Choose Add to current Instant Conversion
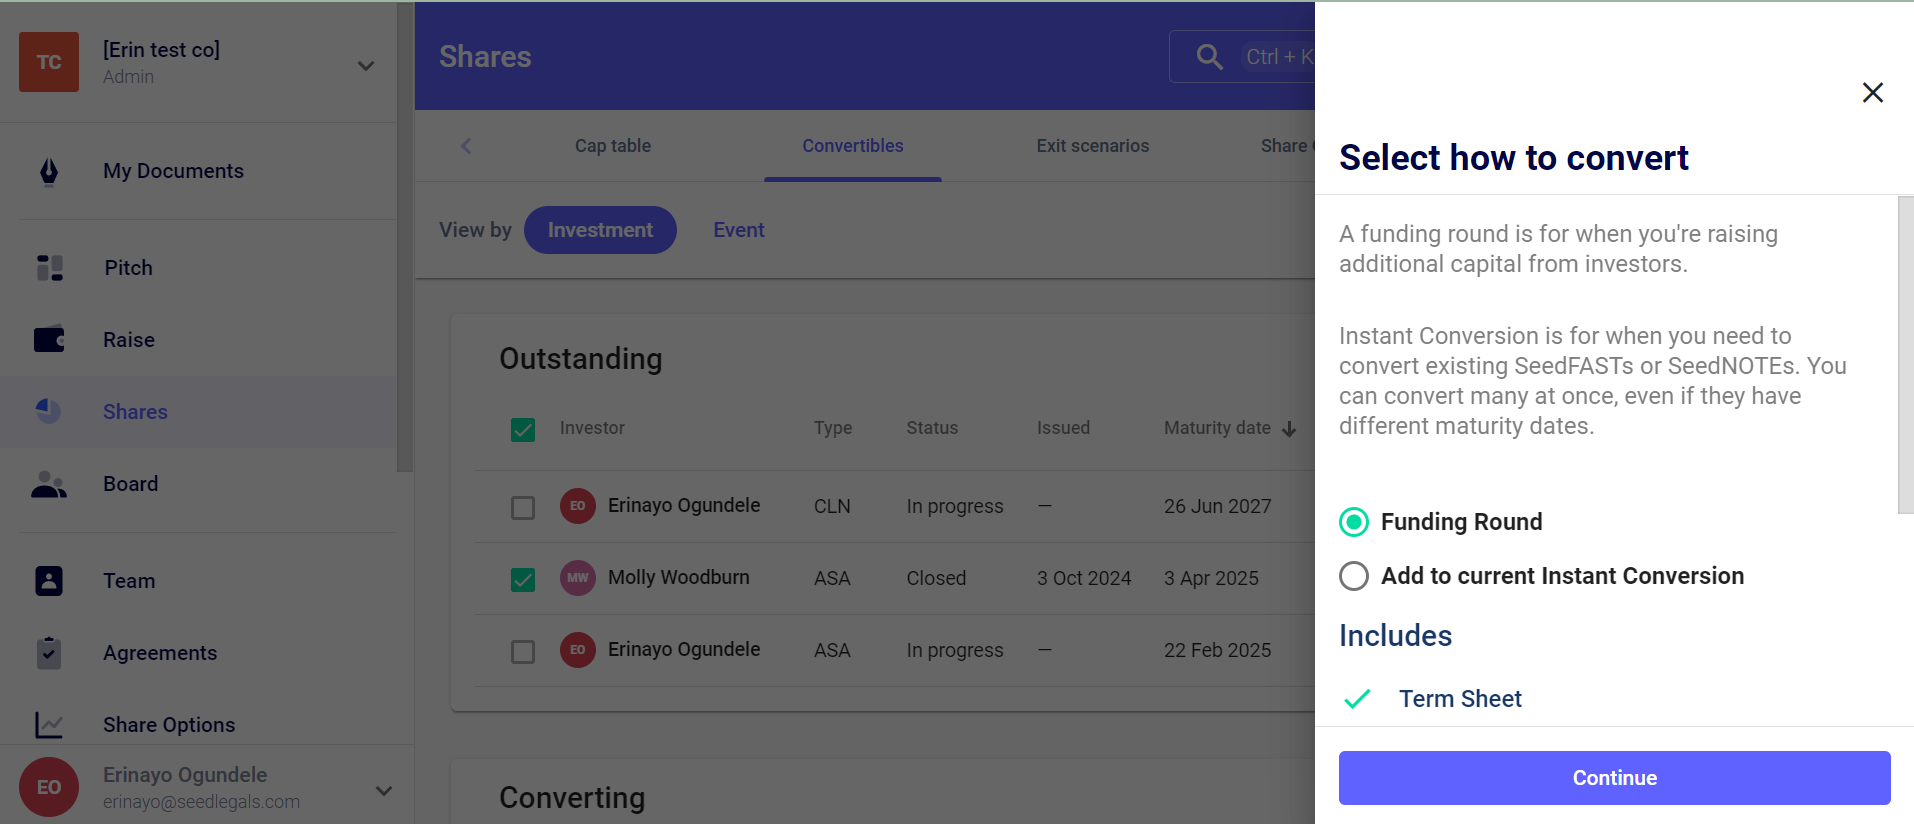The height and width of the screenshot is (824, 1914). pos(1354,576)
